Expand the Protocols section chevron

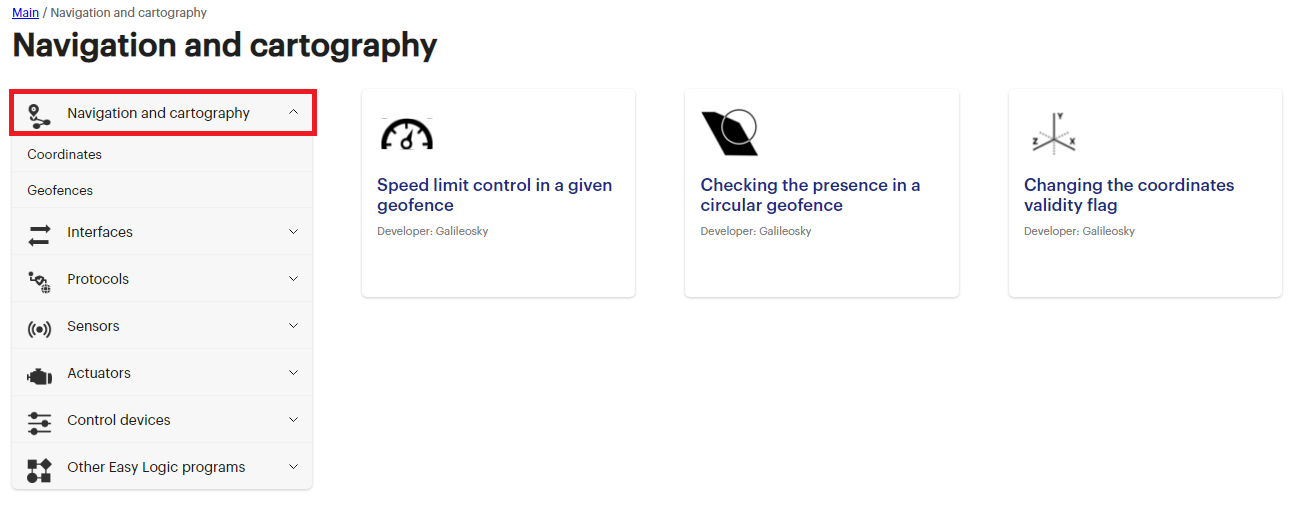point(293,279)
